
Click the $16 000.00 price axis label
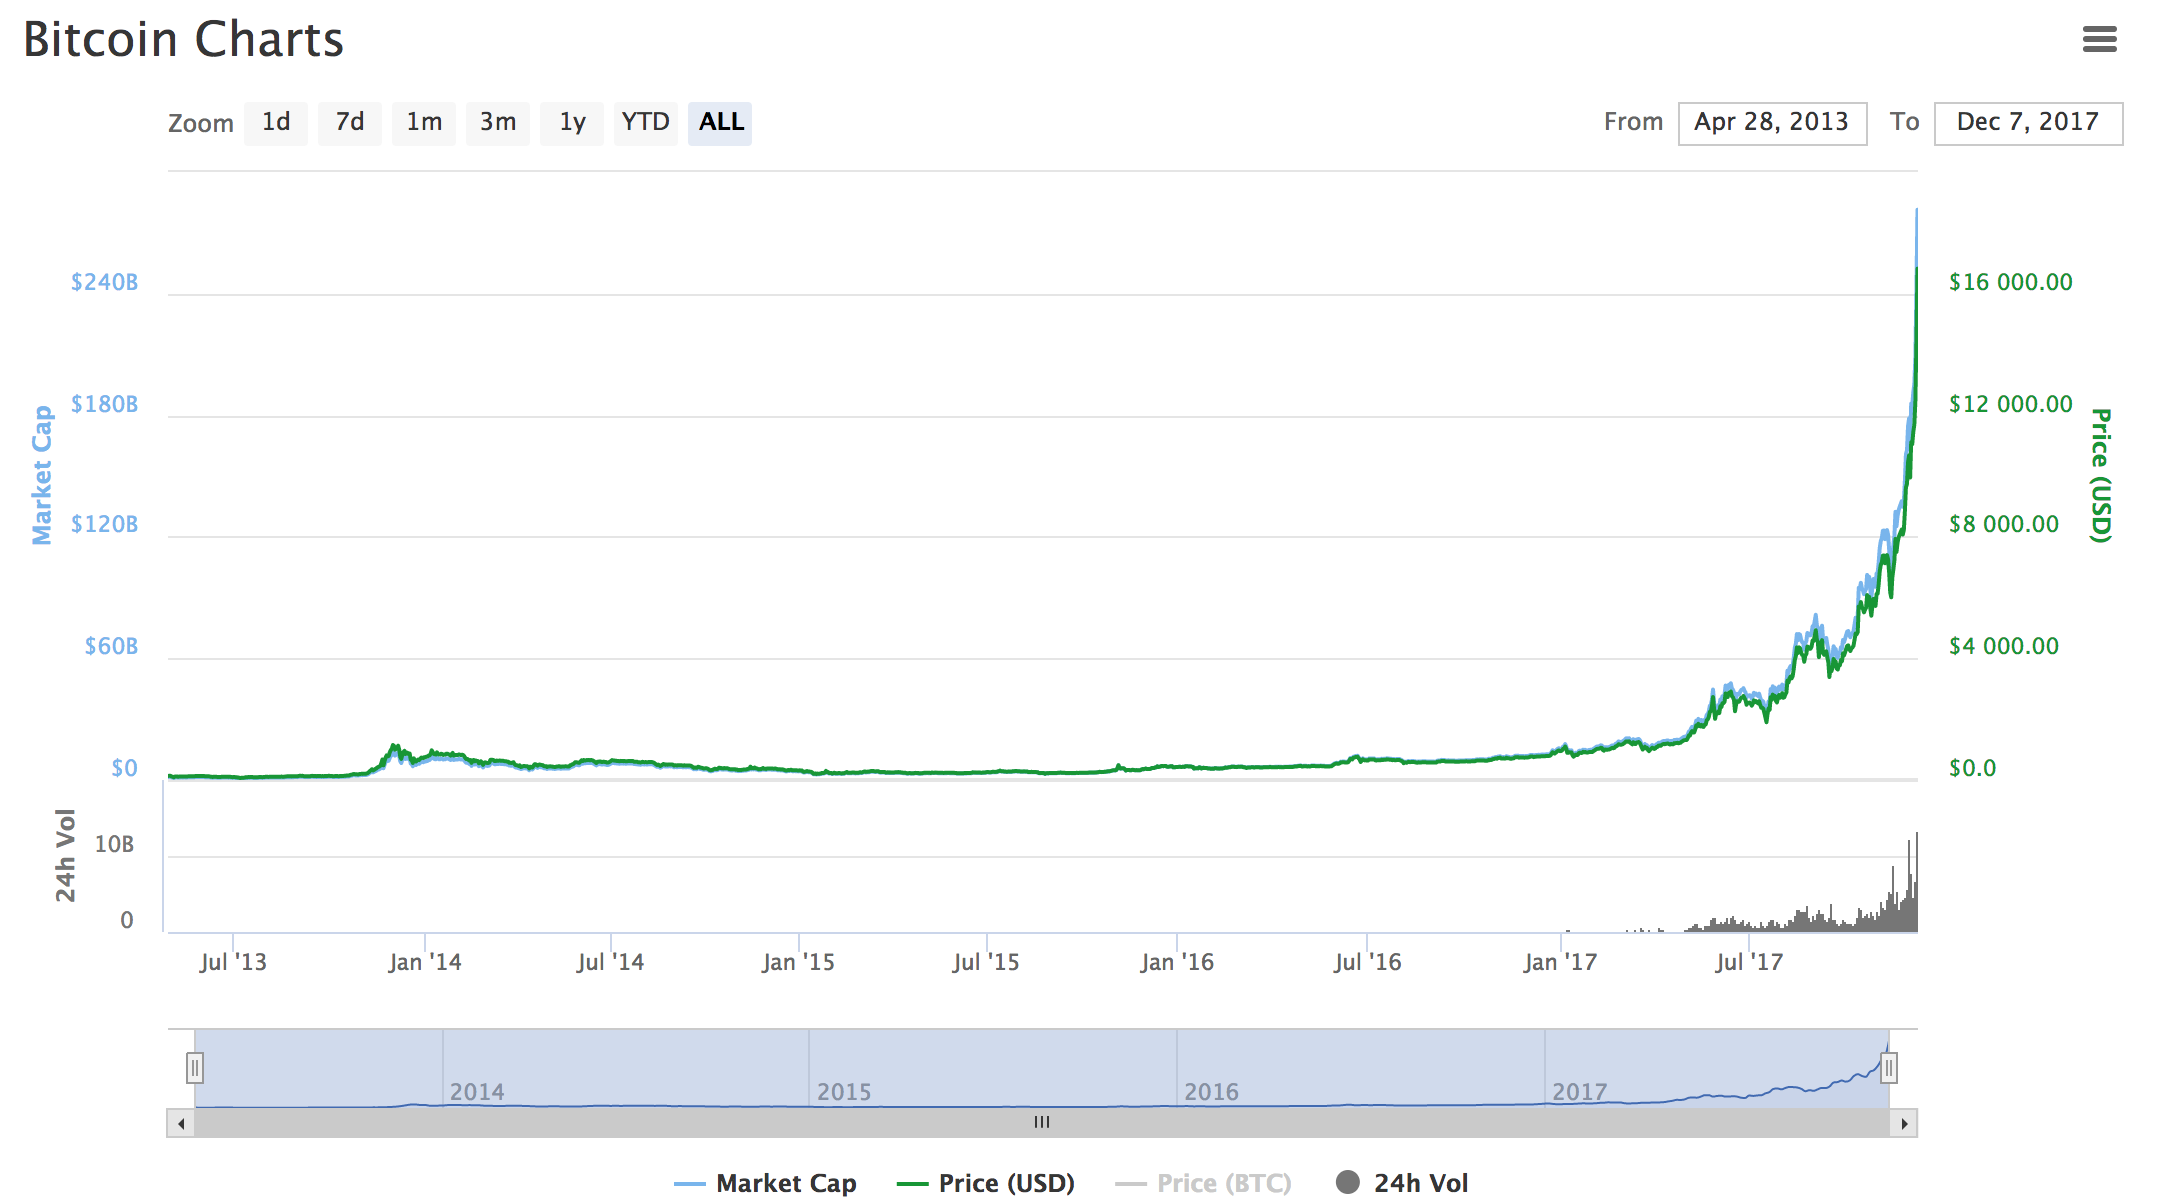(2011, 282)
